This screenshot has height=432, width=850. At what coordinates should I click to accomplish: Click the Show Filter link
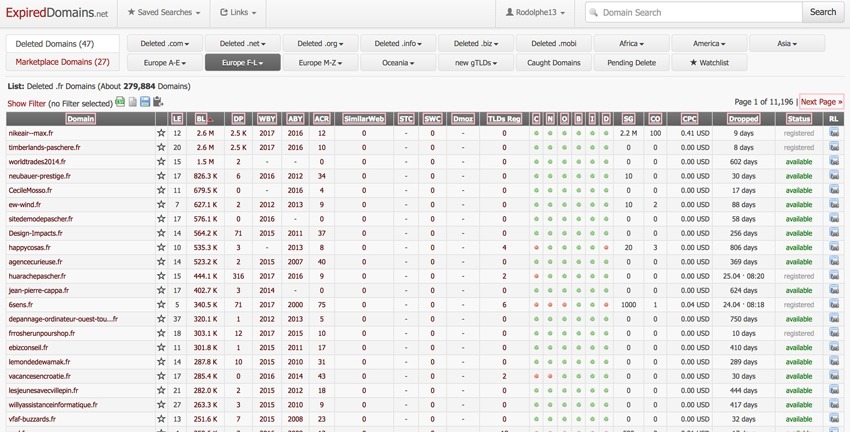pyautogui.click(x=27, y=104)
